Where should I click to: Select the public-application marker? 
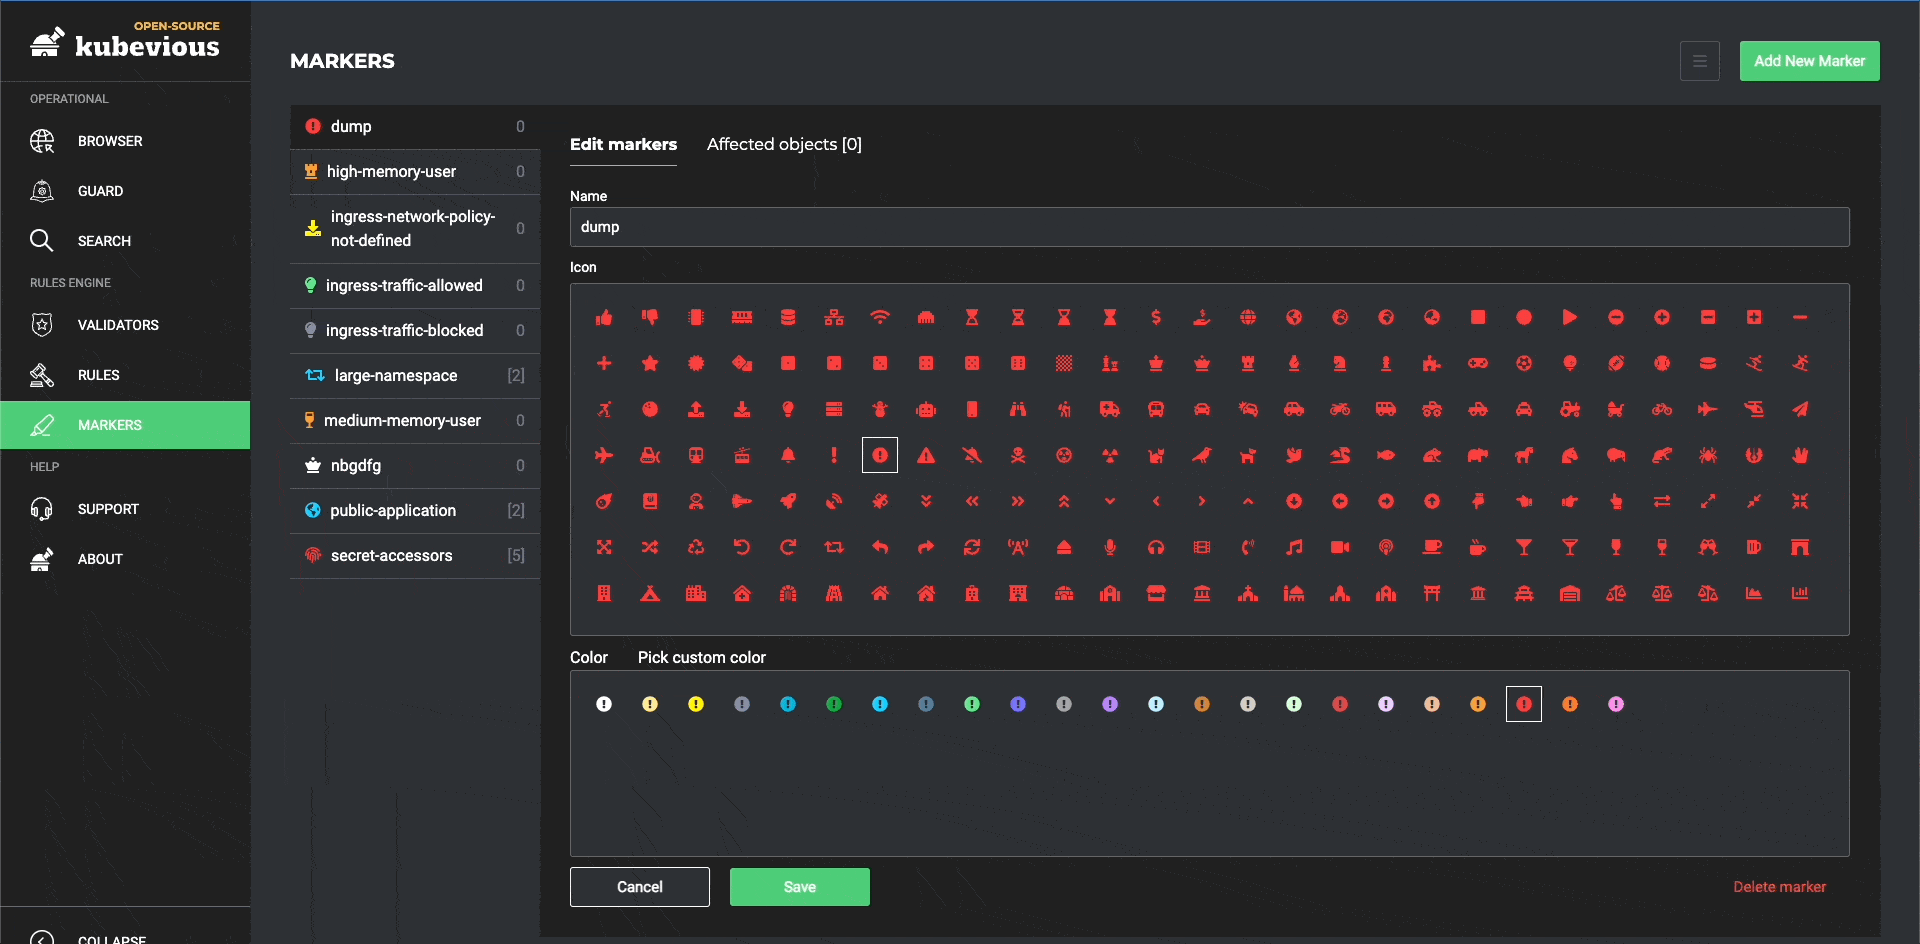pos(415,511)
